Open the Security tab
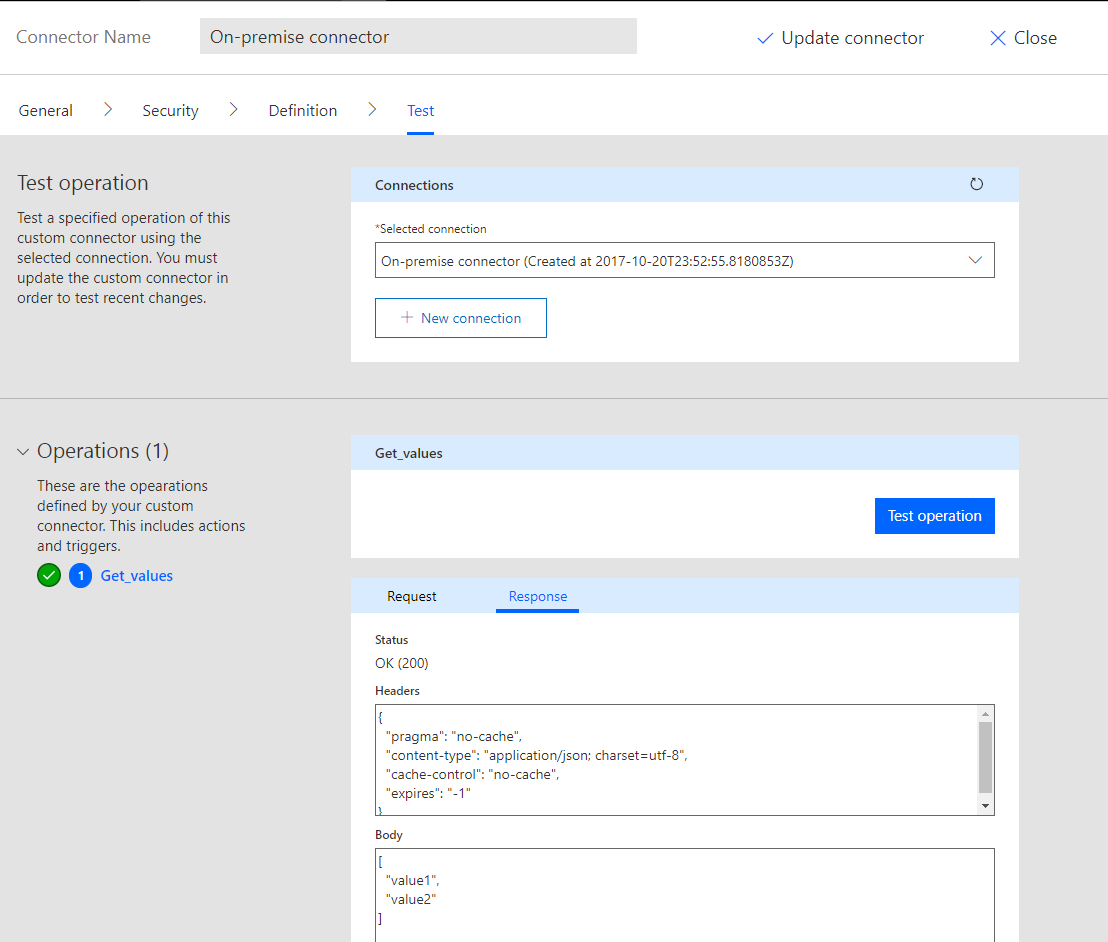1108x942 pixels. pyautogui.click(x=170, y=111)
